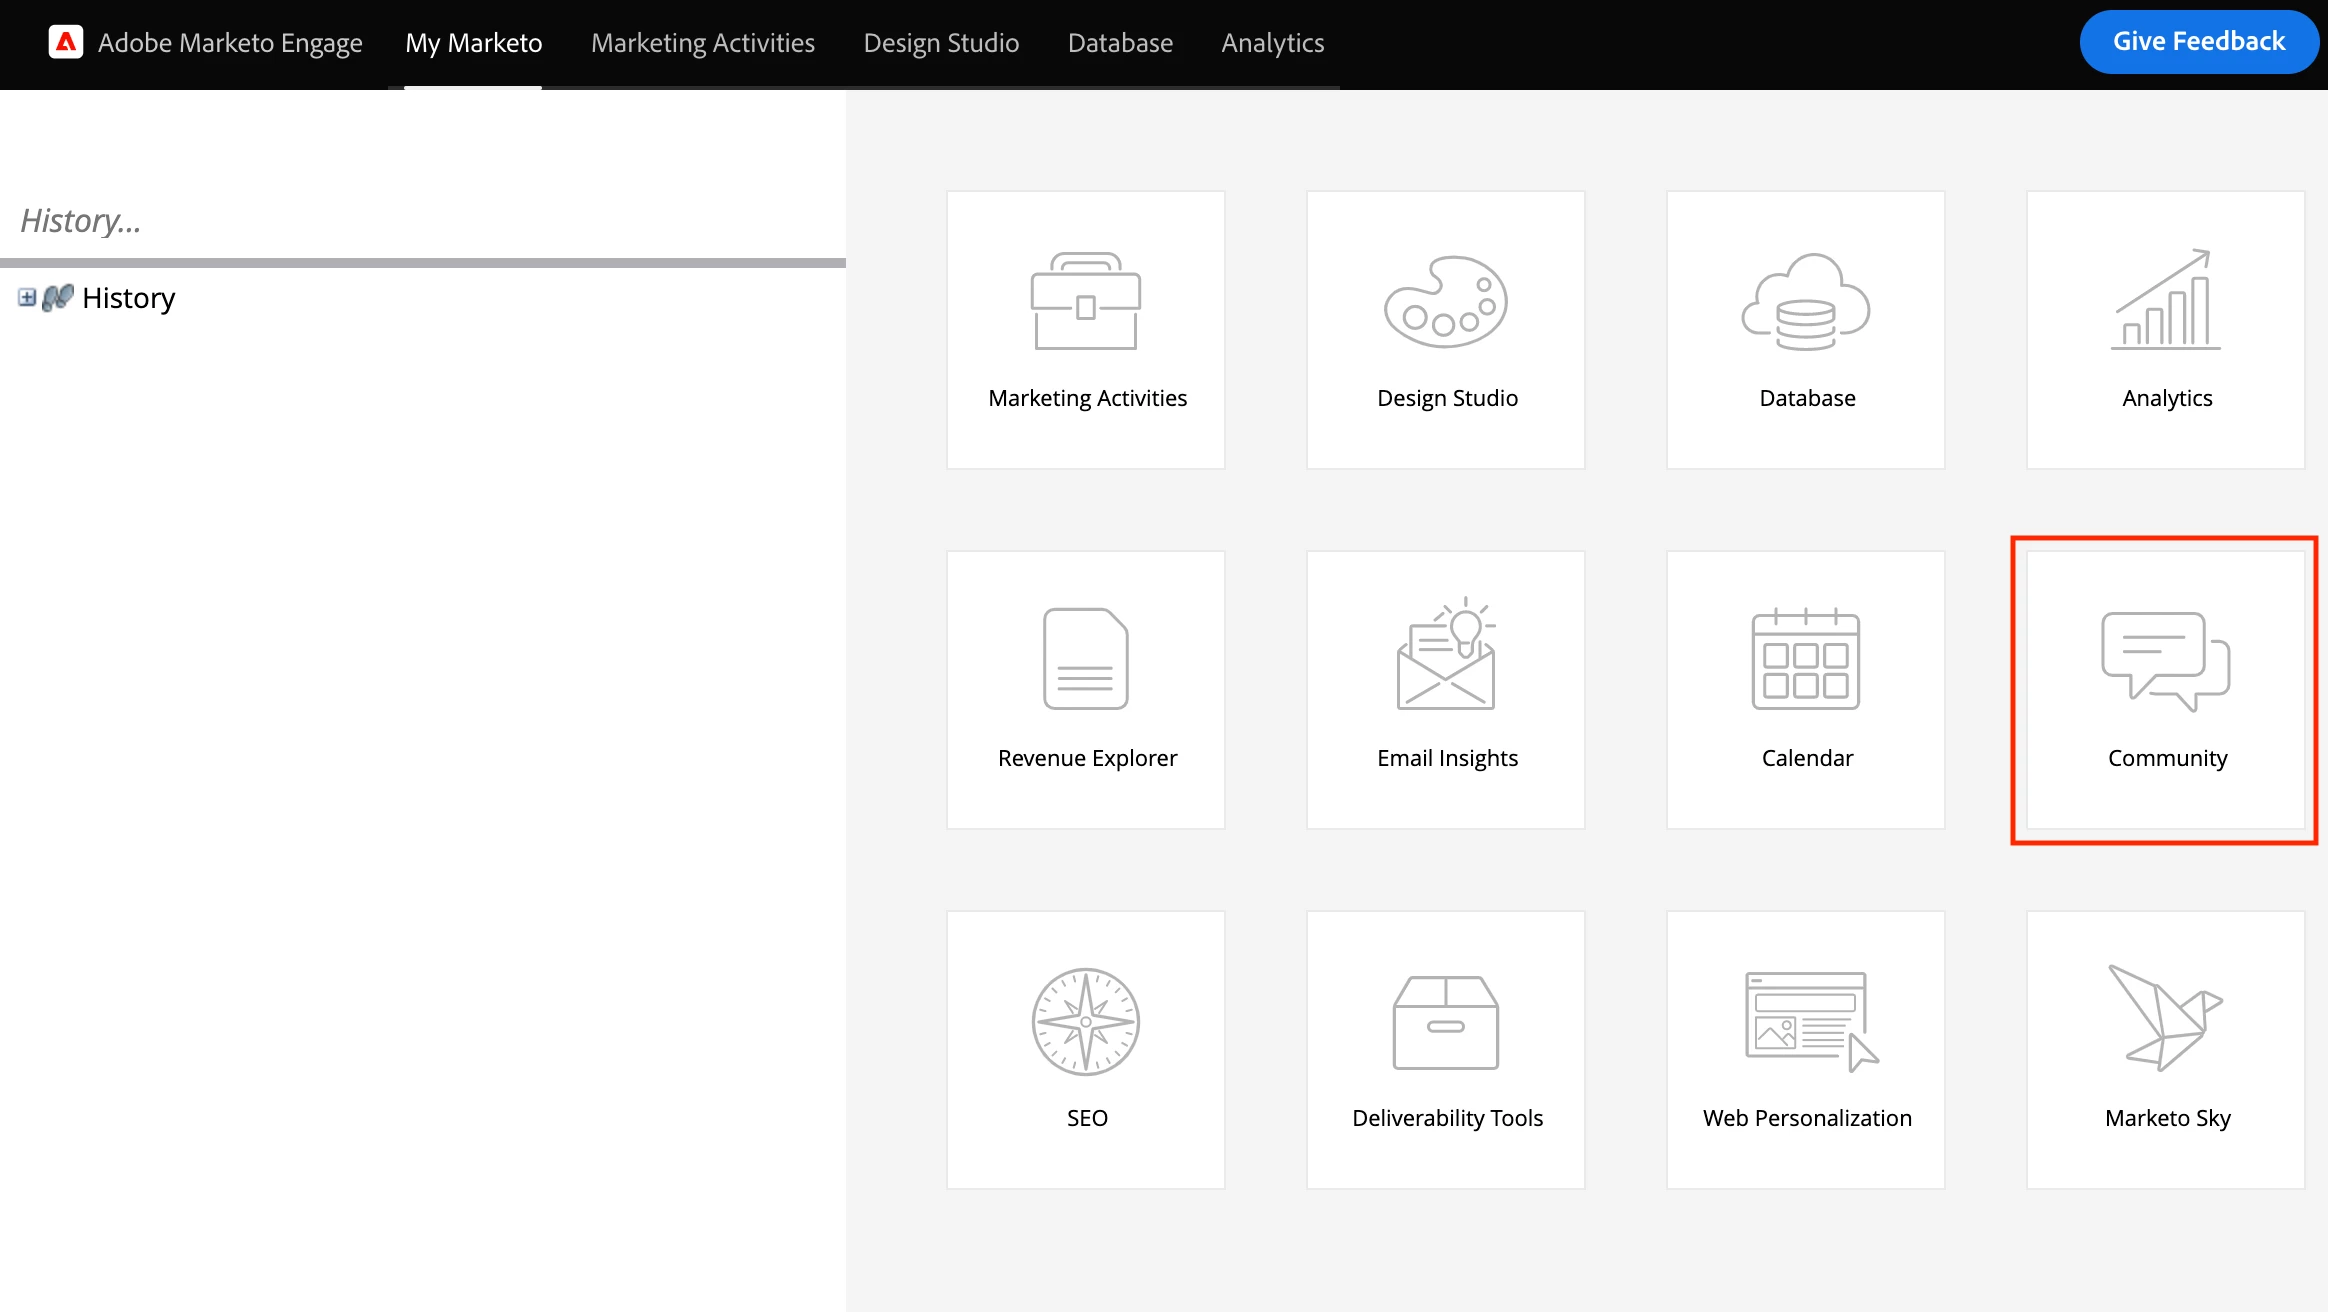Open the SEO compass tile
This screenshot has height=1312, width=2328.
pyautogui.click(x=1085, y=1049)
